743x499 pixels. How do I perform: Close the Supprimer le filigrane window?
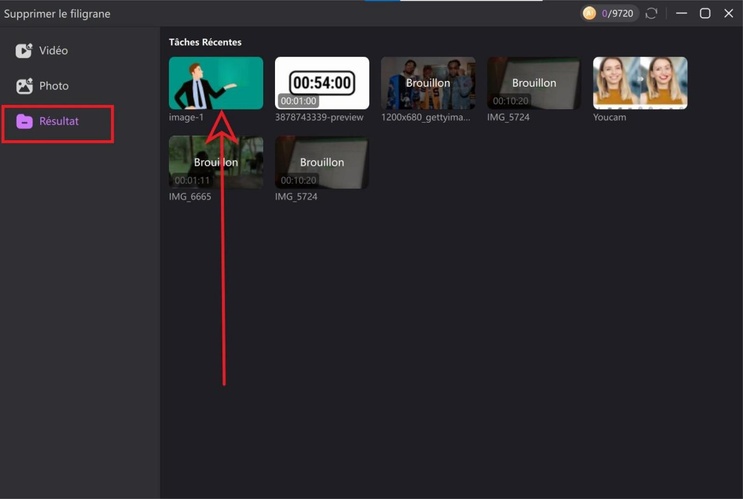pos(729,13)
